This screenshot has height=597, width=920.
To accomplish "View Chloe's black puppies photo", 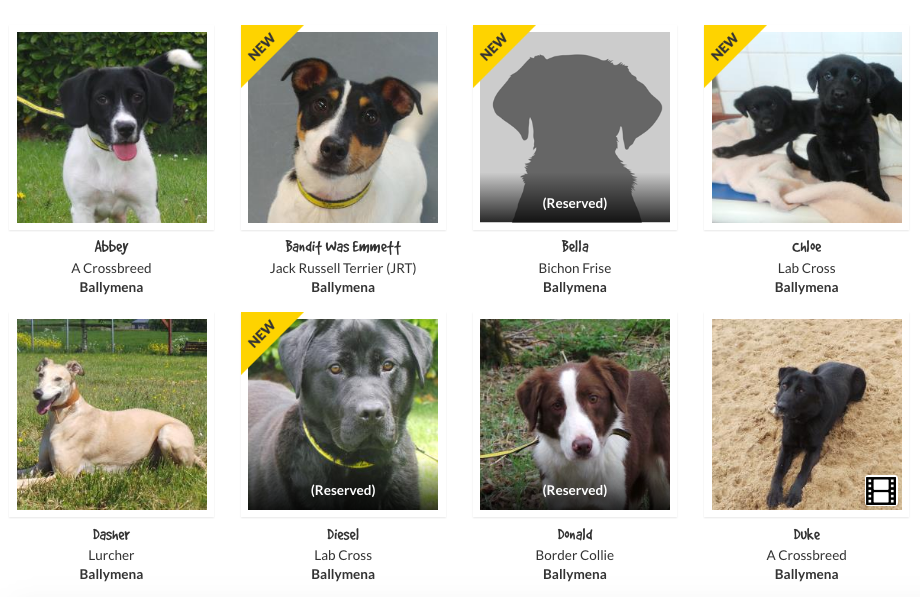I will tap(807, 127).
